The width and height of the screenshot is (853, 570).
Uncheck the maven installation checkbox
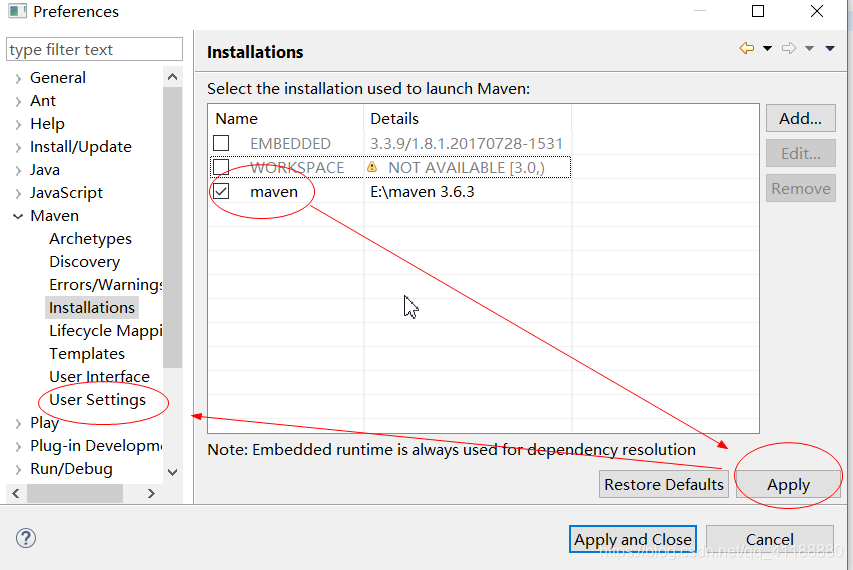point(221,191)
